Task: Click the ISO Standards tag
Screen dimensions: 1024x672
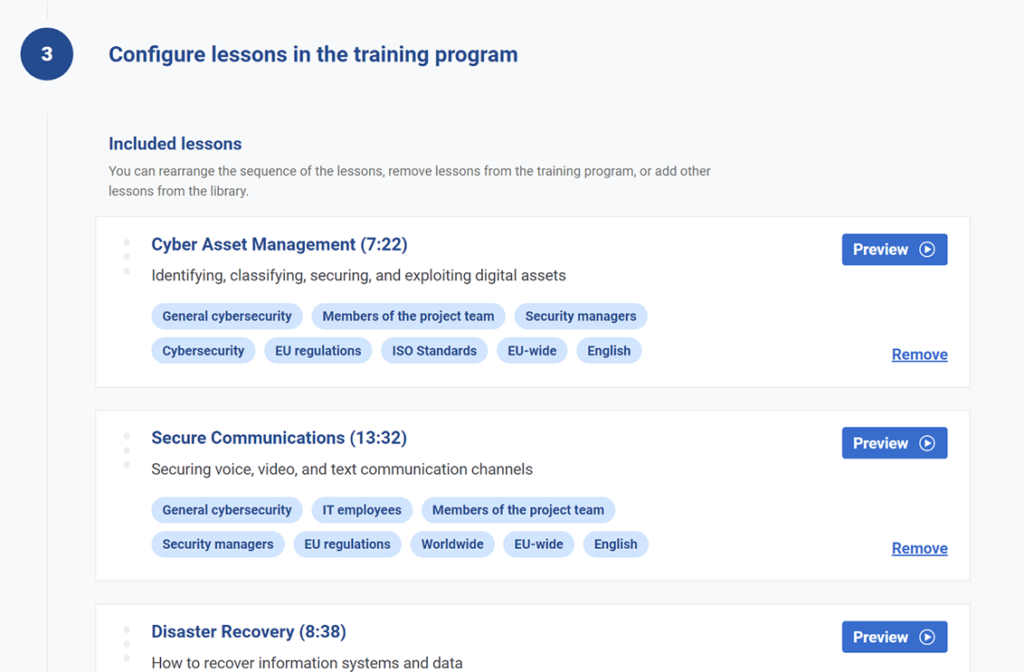Action: click(x=434, y=350)
